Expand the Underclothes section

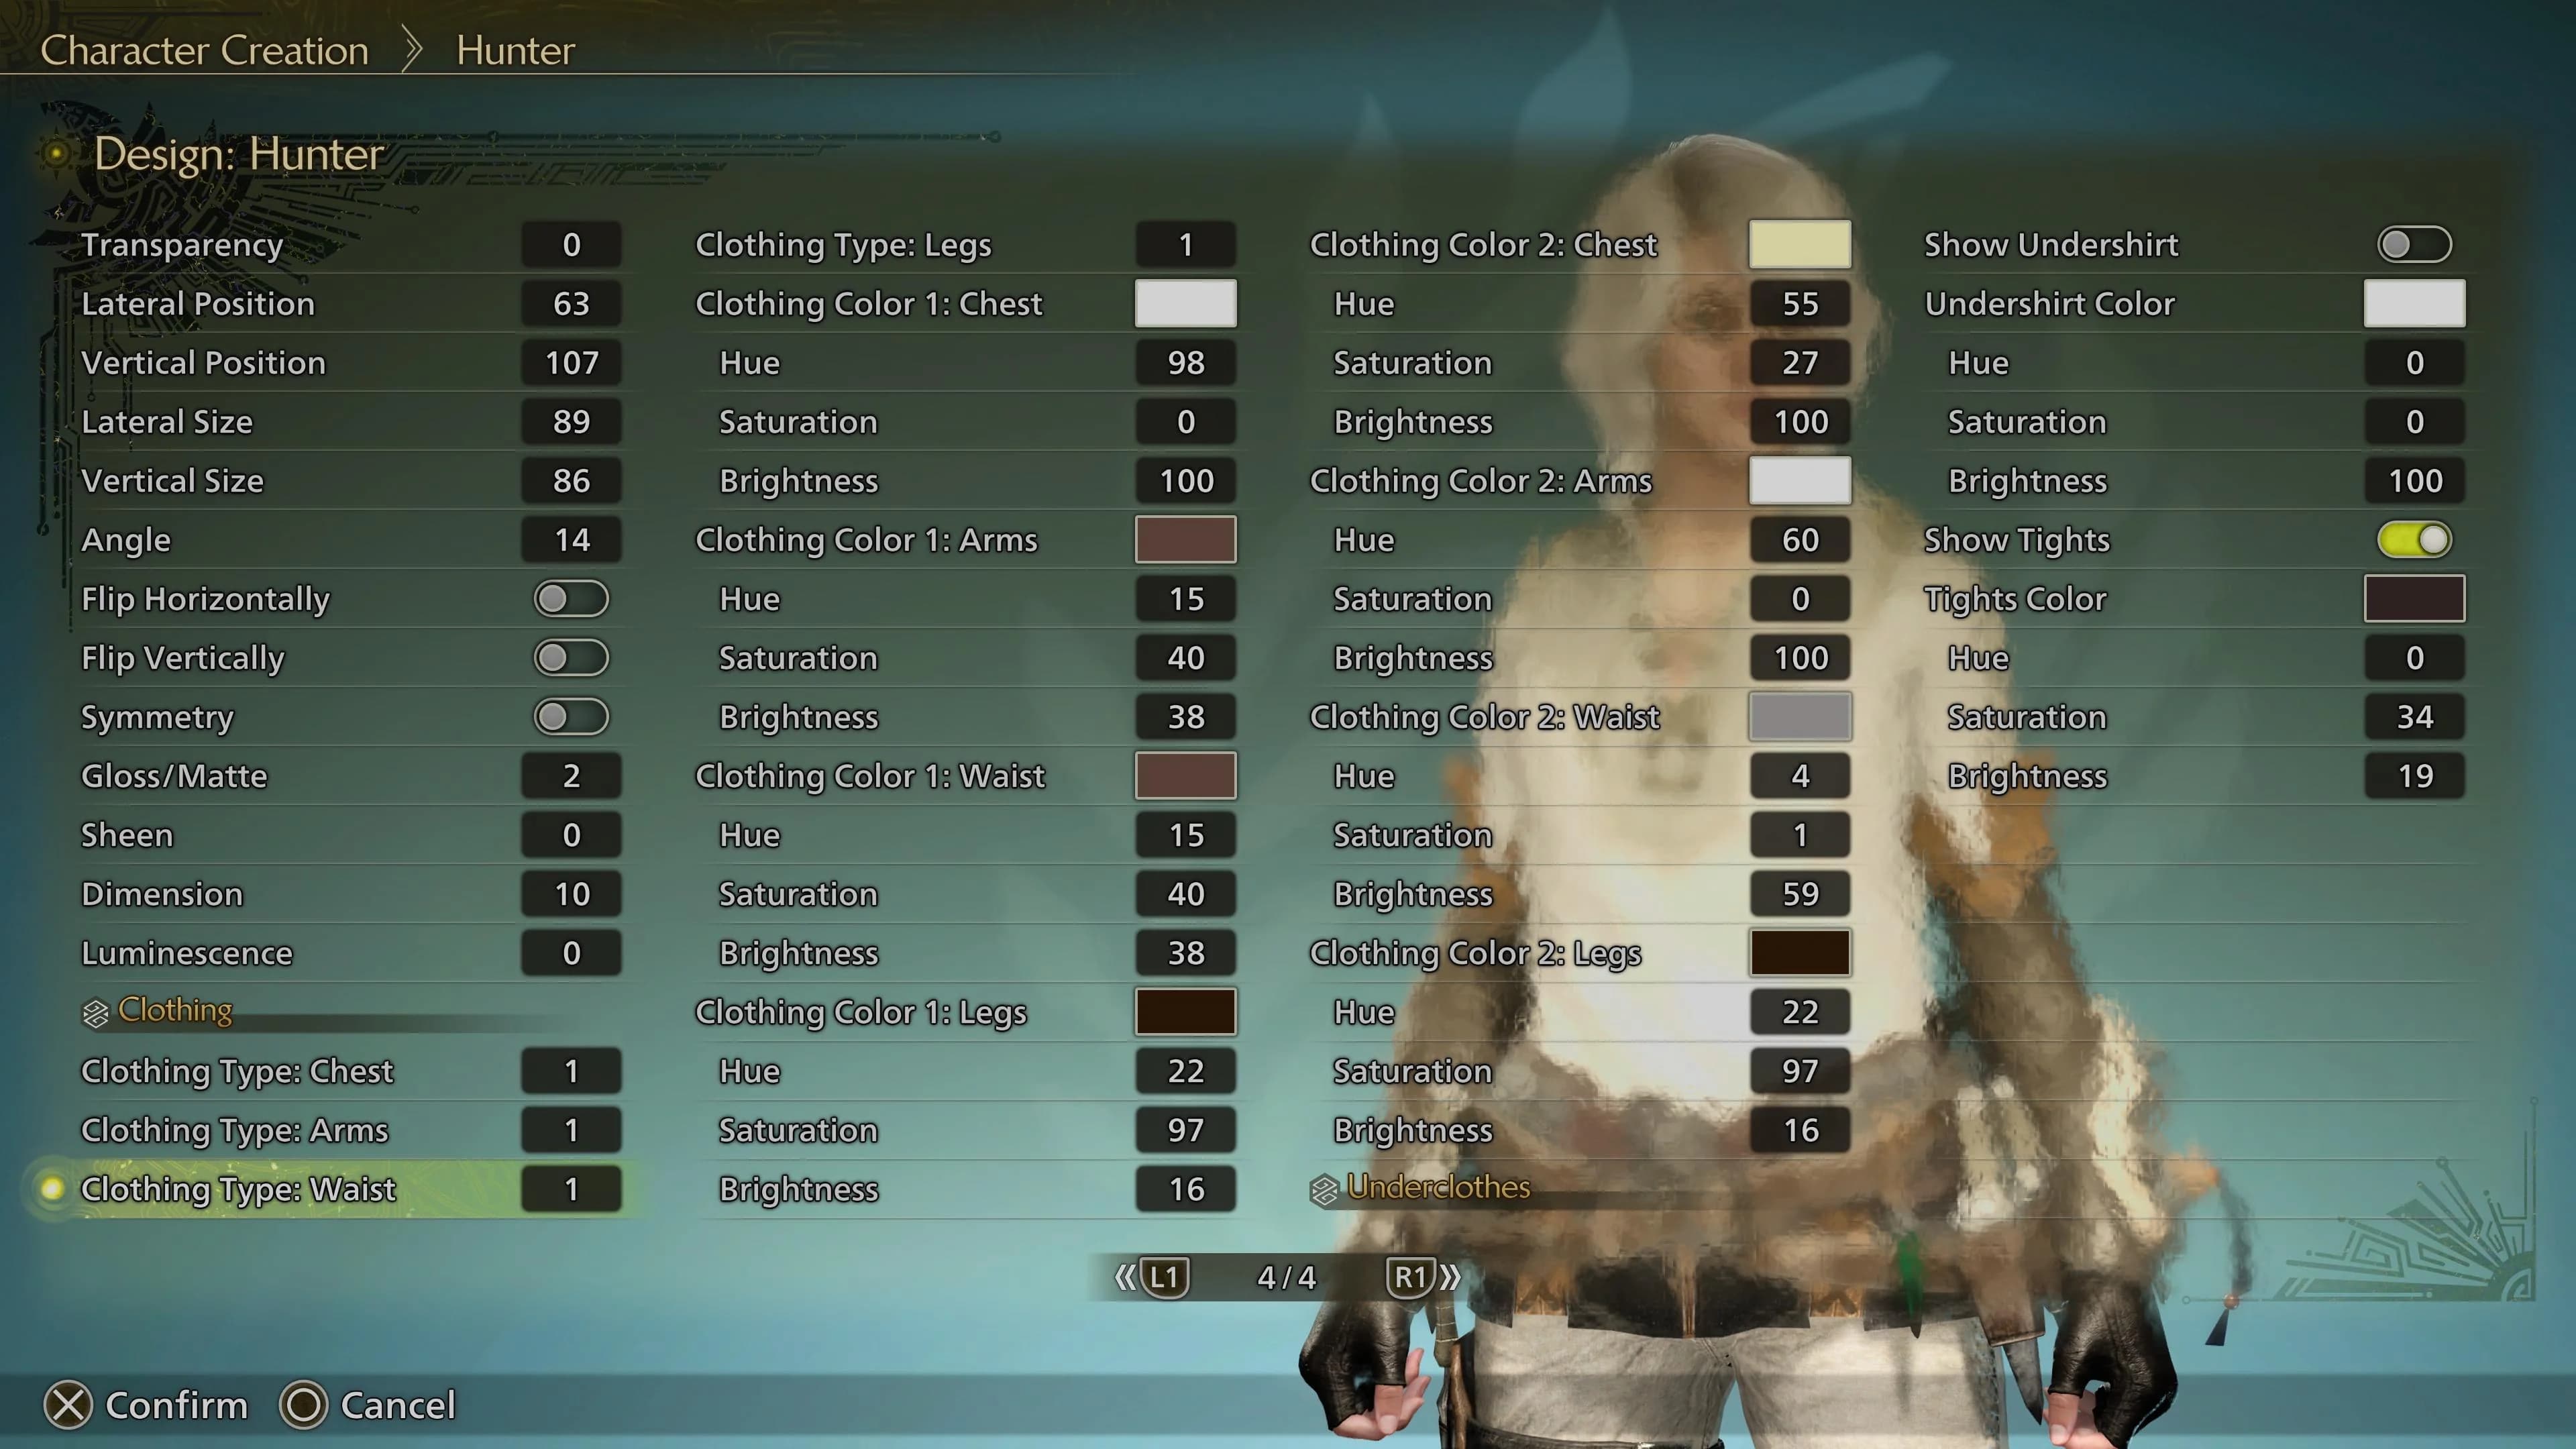click(x=1437, y=1187)
